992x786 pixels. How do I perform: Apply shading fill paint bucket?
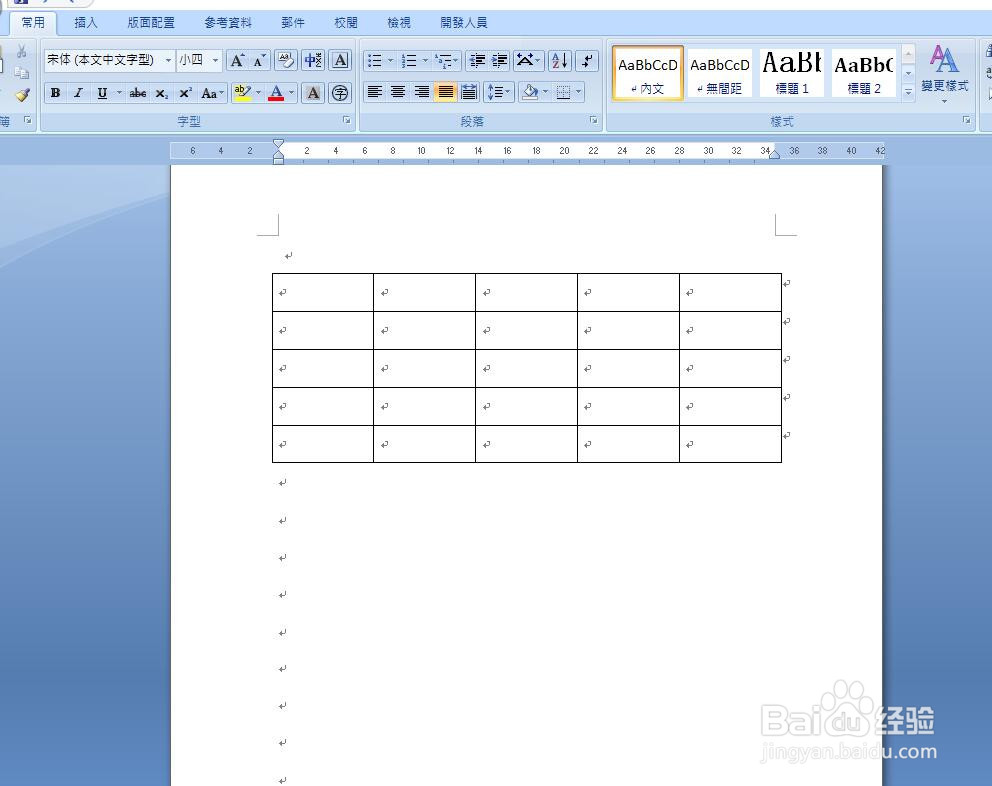click(x=530, y=92)
